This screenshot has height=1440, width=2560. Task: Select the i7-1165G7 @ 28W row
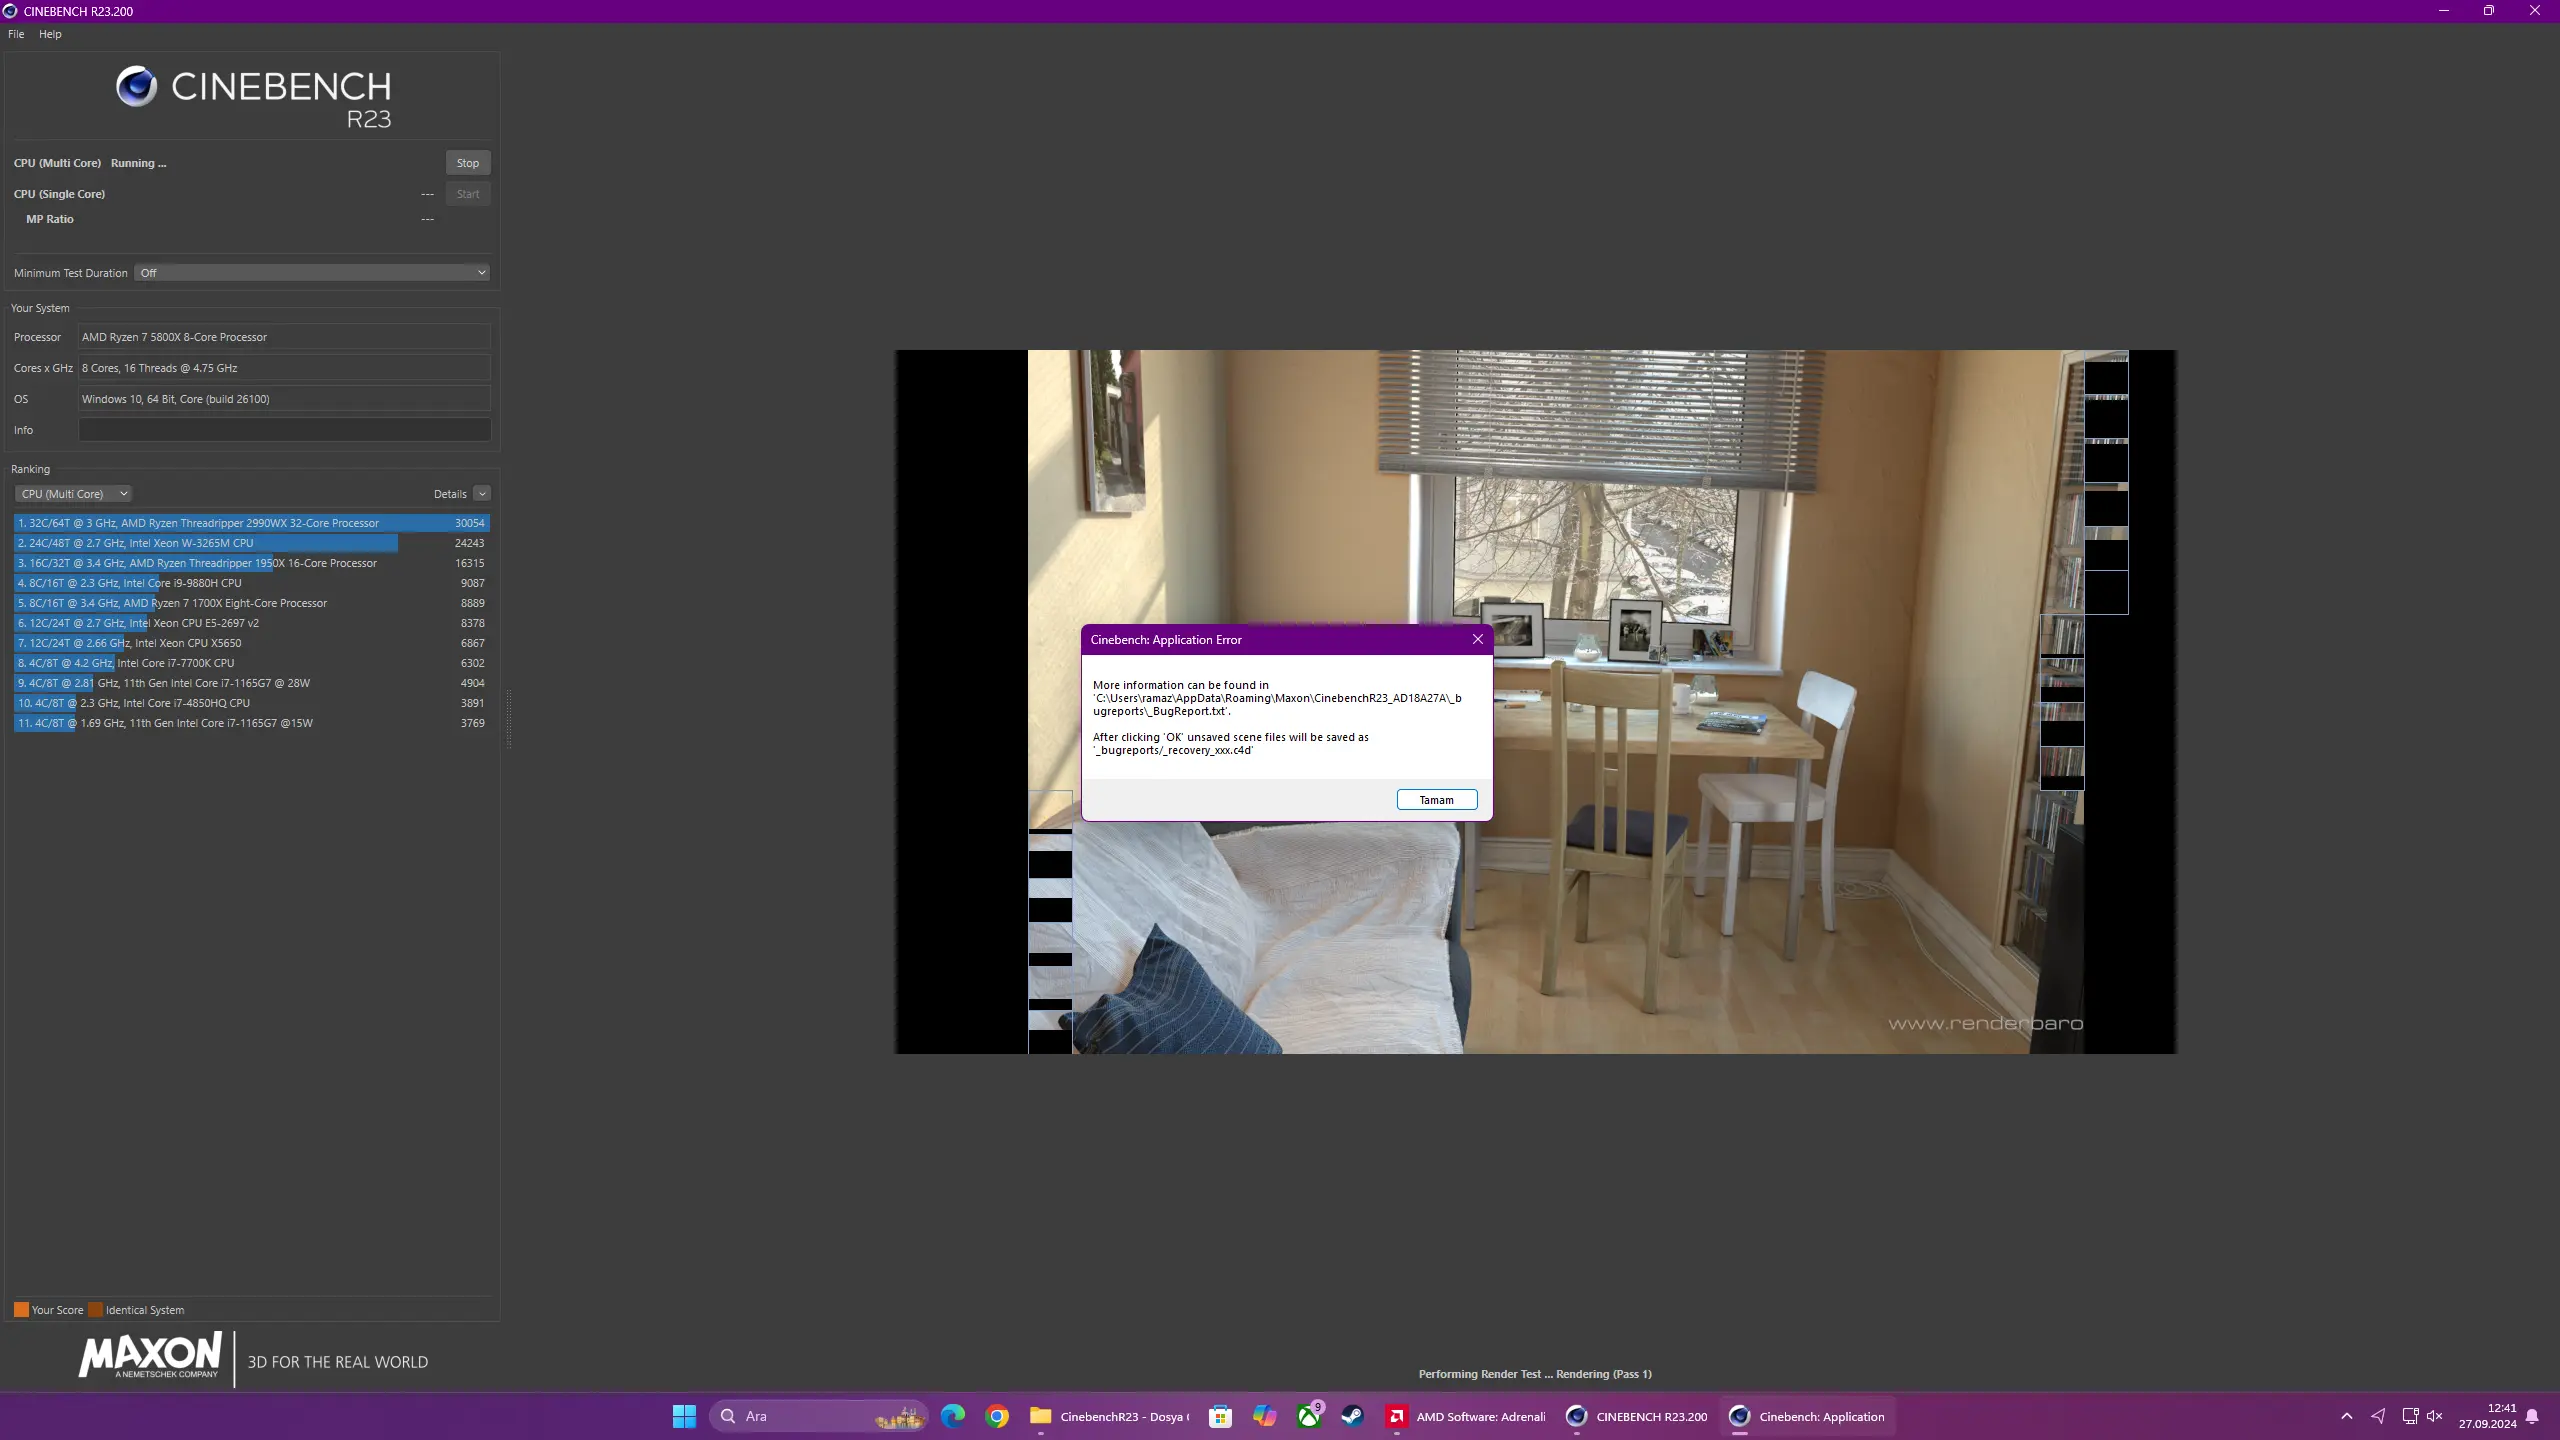tap(252, 683)
